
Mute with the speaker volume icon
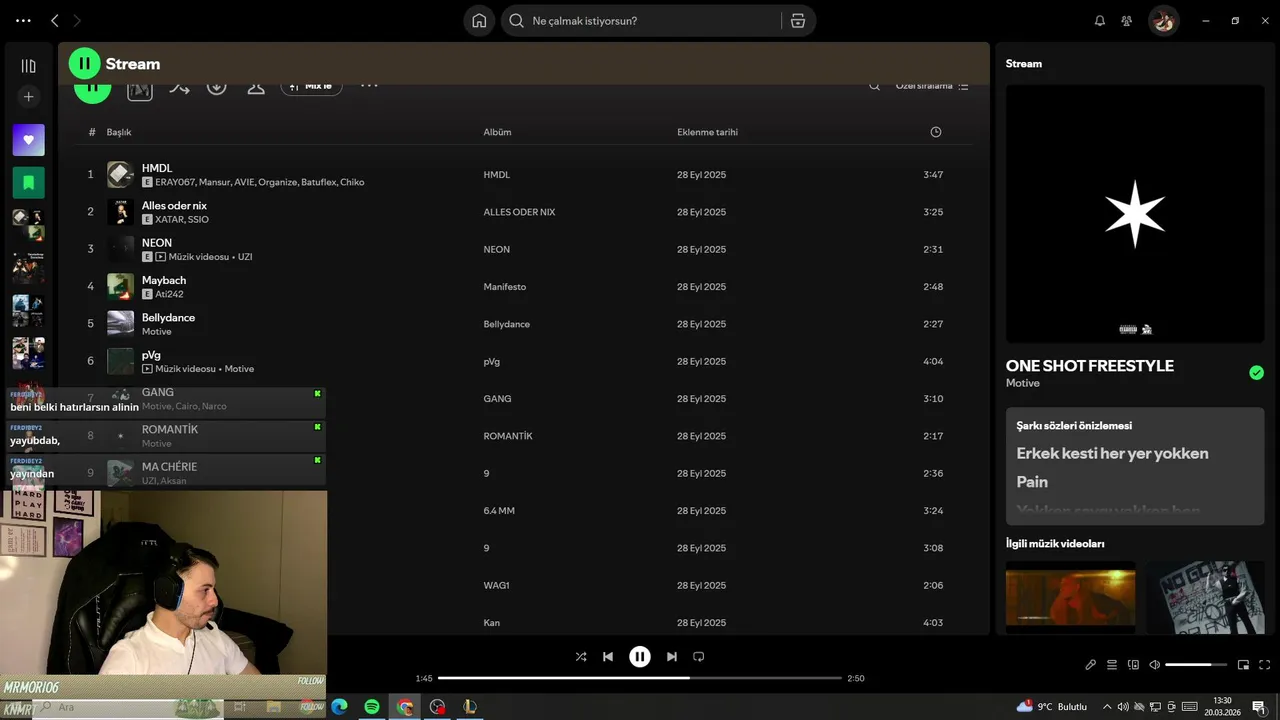tap(1154, 665)
